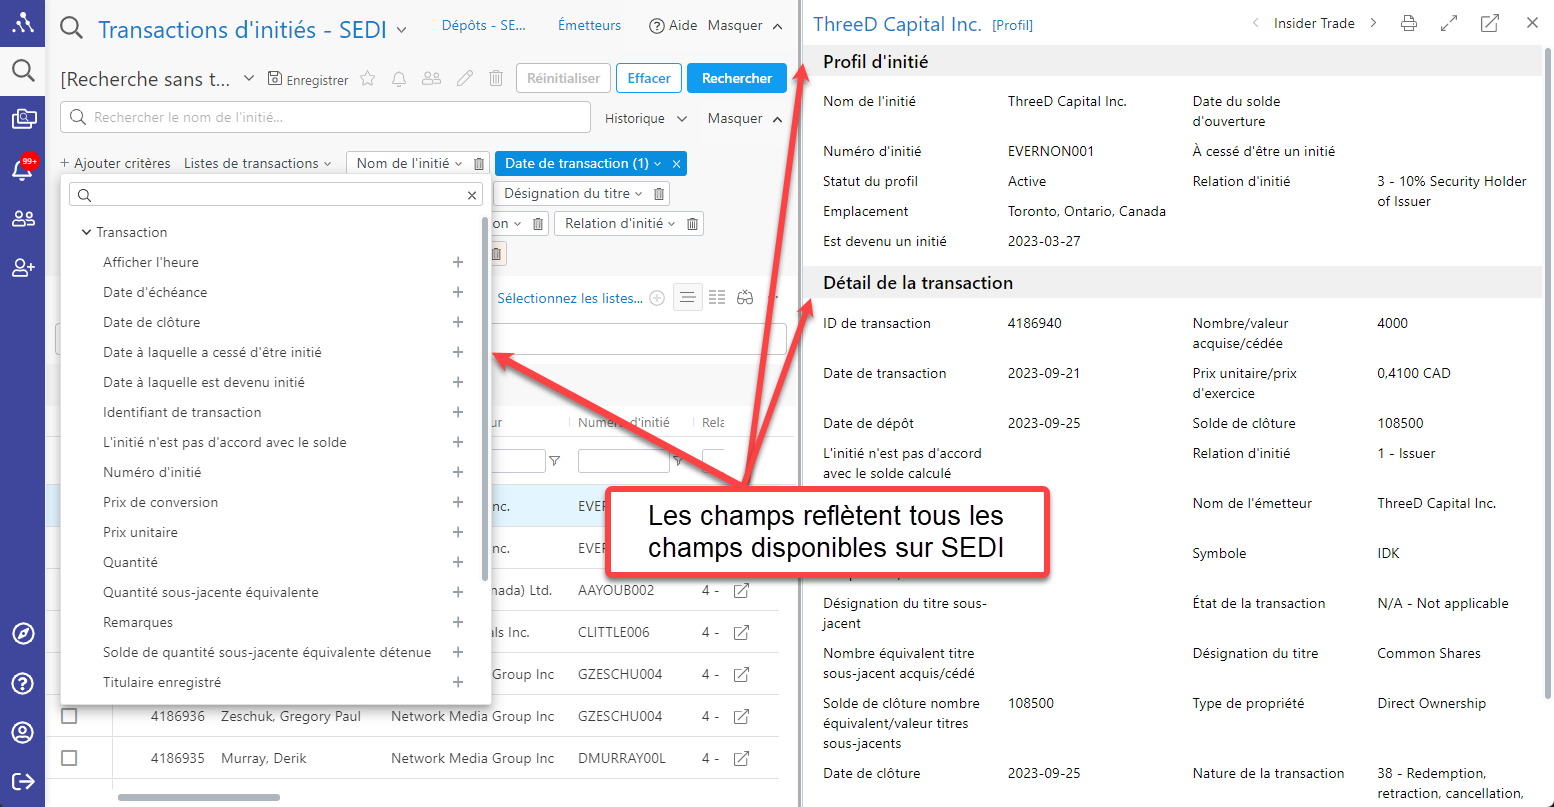Click the print icon in the profile panel

[1409, 23]
